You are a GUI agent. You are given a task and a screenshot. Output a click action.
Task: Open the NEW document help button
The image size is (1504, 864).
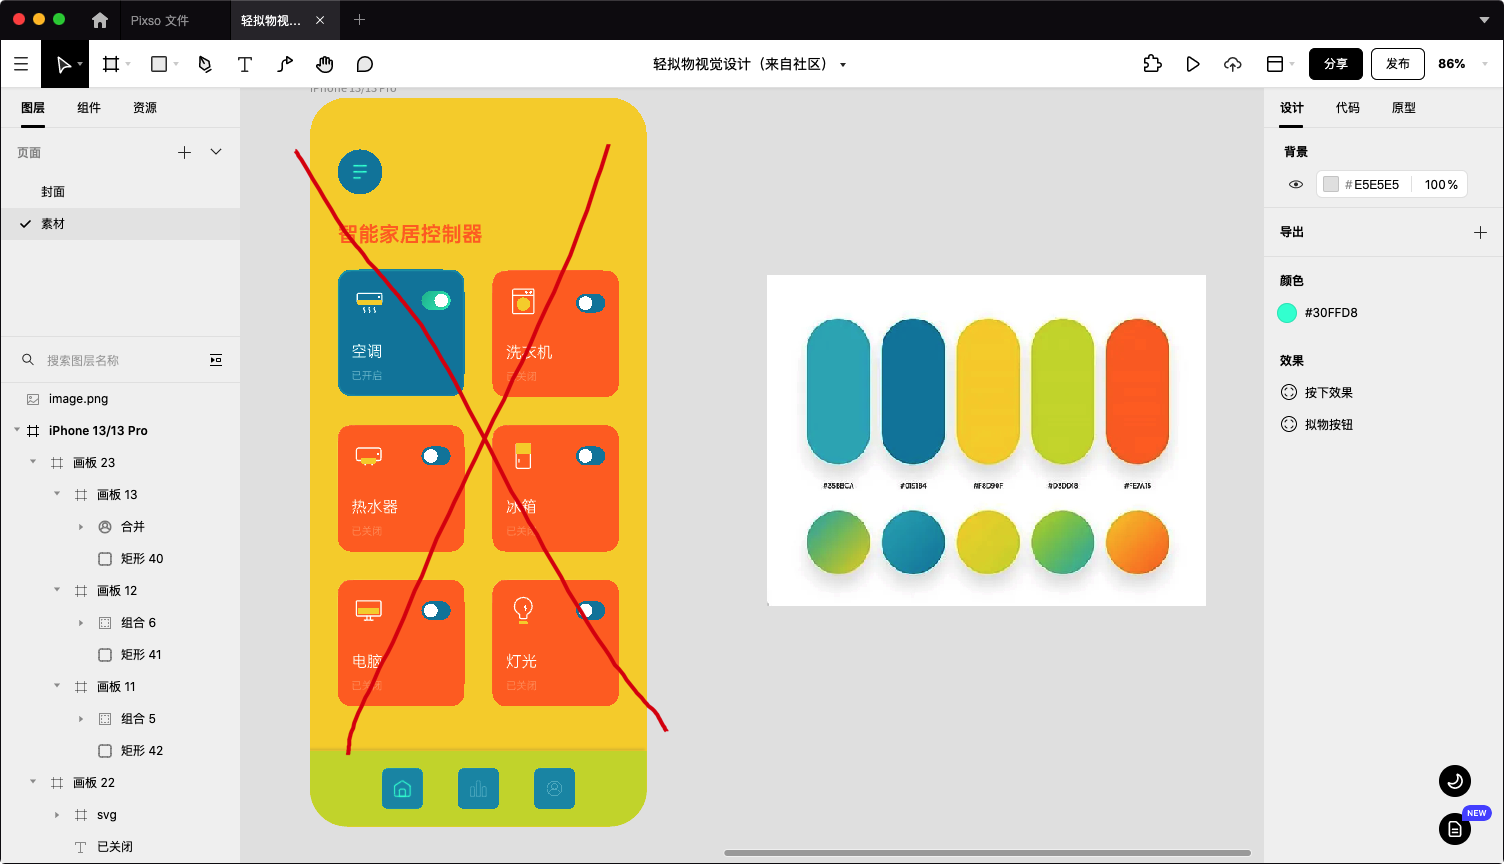(1455, 829)
